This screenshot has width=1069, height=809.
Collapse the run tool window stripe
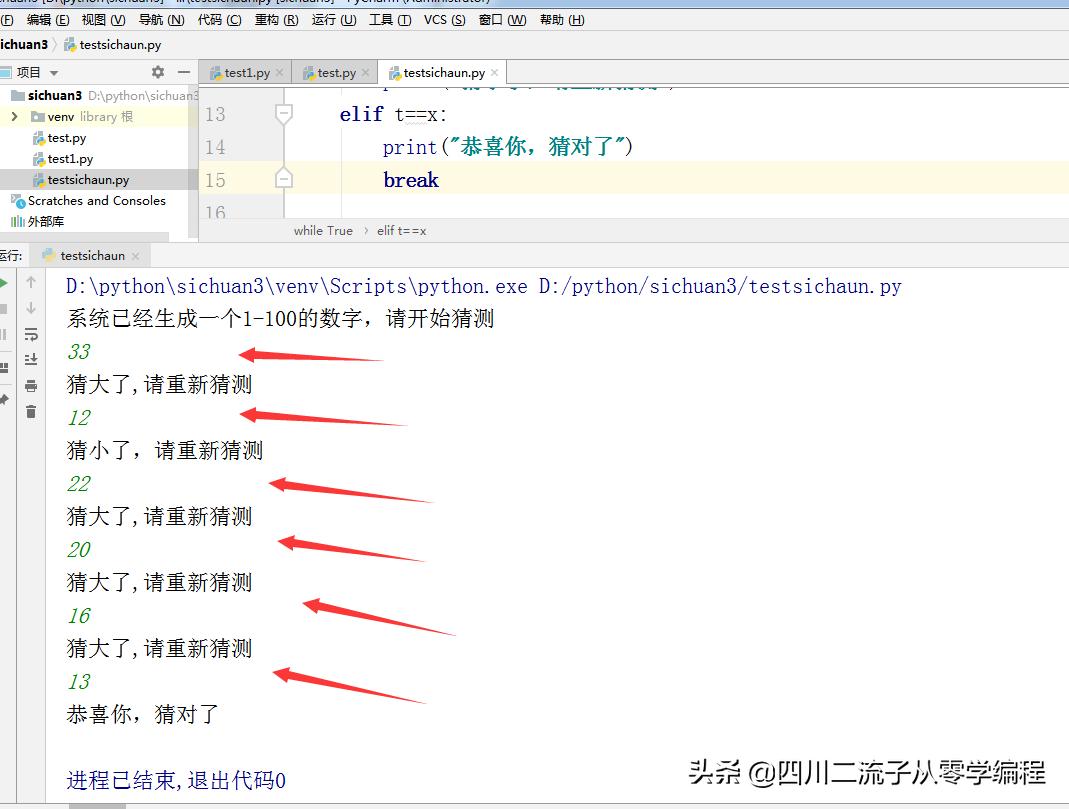coord(12,255)
